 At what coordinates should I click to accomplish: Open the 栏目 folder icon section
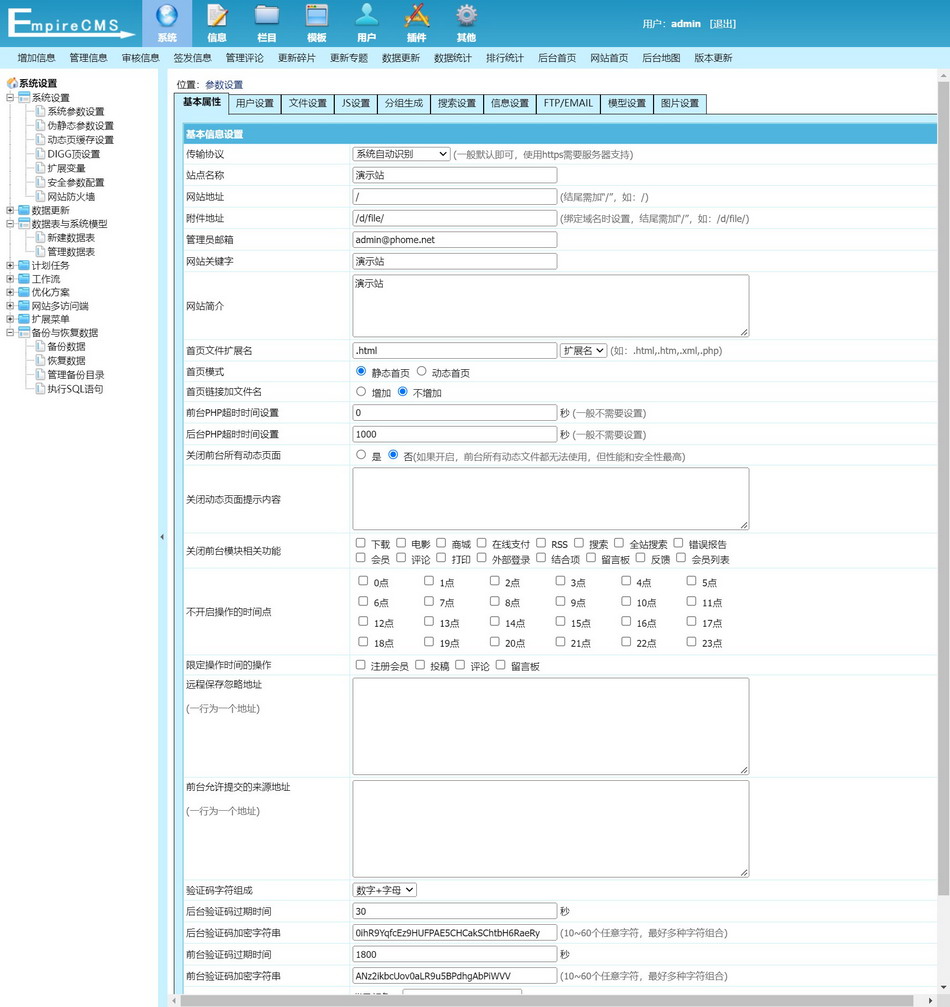pyautogui.click(x=267, y=23)
